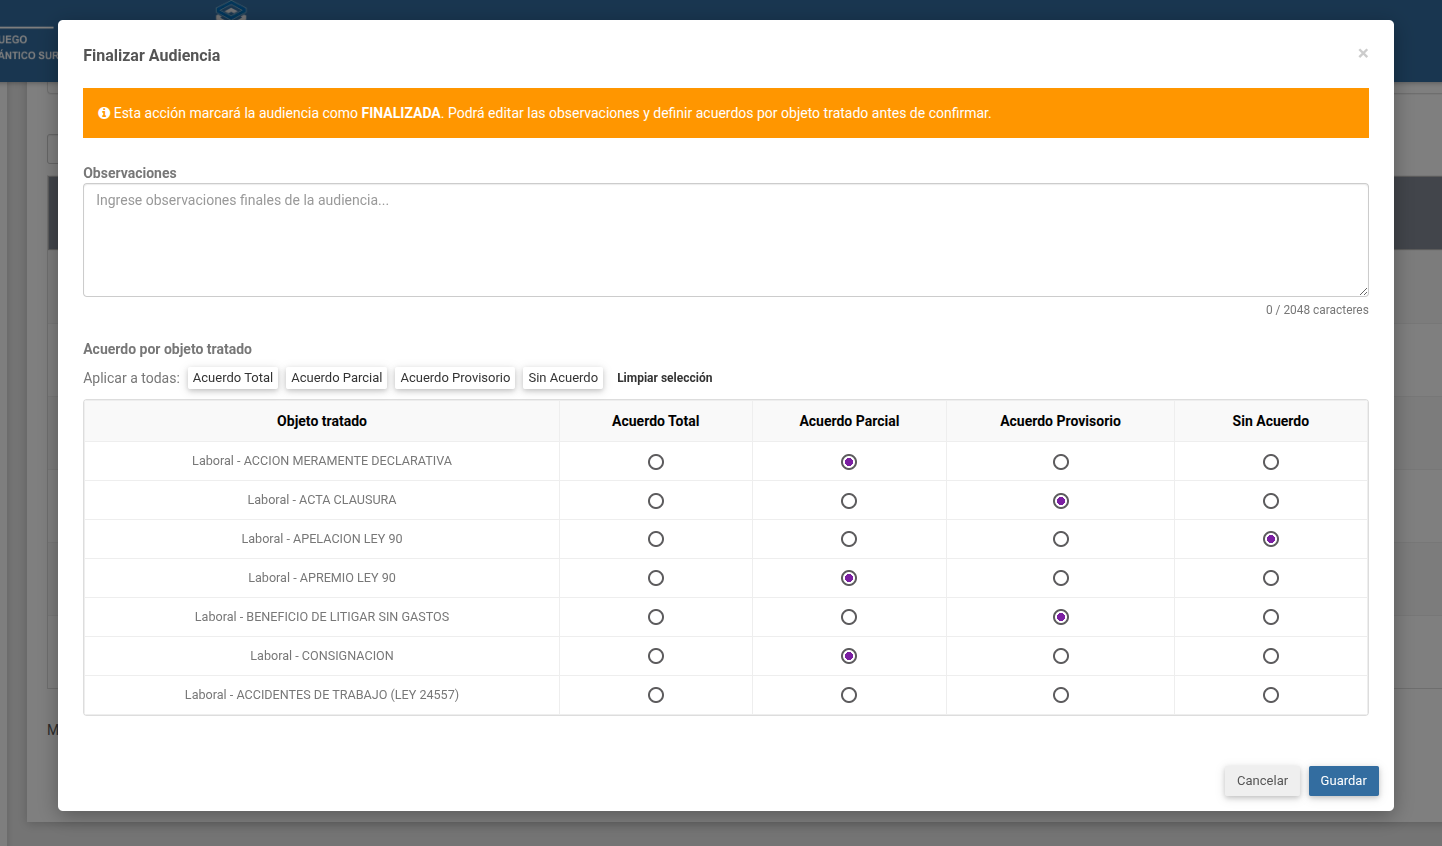Select Sin Acuerdo for CONSIGNACION
1442x846 pixels.
click(x=1271, y=656)
